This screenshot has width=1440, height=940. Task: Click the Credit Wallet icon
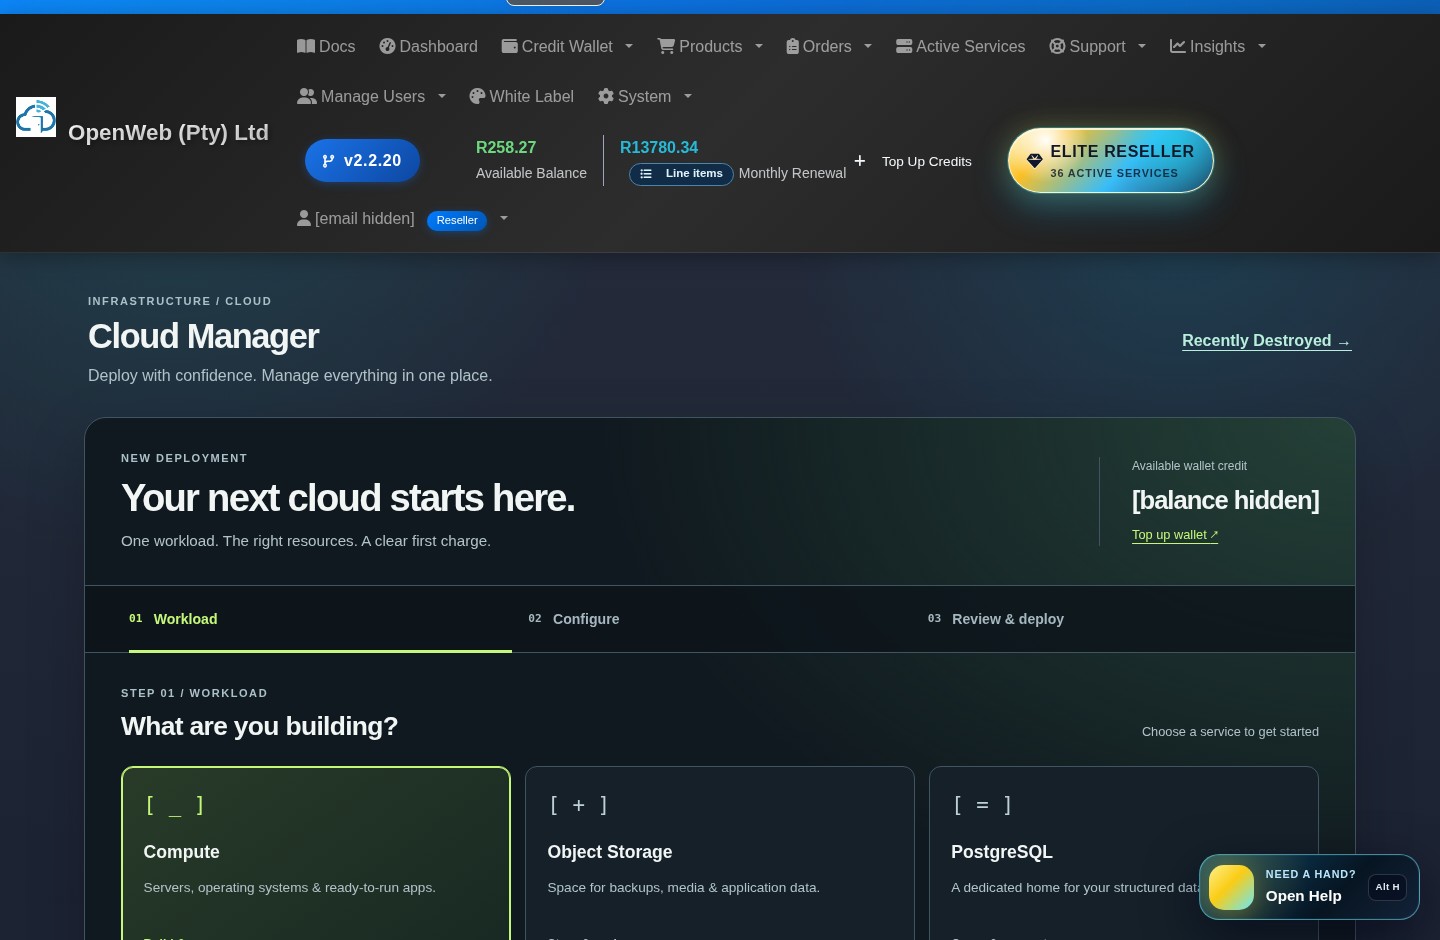(x=509, y=46)
